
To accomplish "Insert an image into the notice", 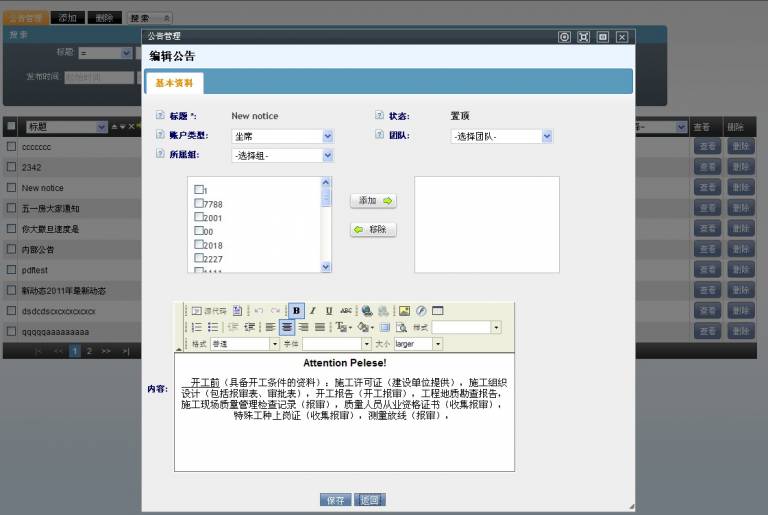I will point(405,311).
